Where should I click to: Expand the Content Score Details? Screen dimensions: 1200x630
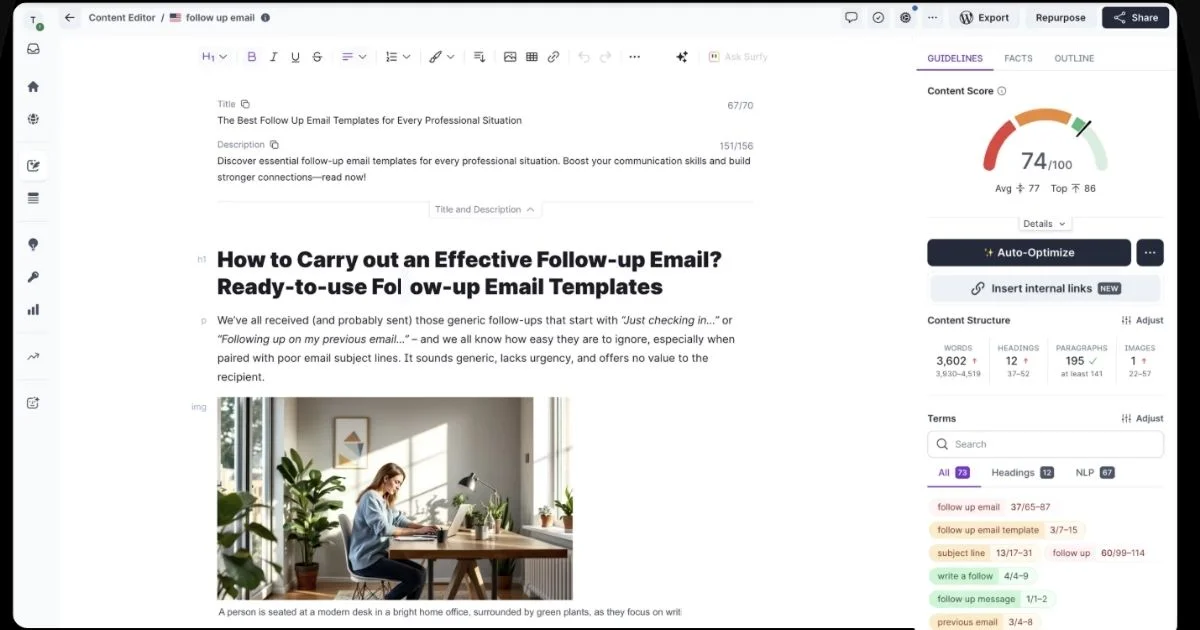[x=1045, y=224]
